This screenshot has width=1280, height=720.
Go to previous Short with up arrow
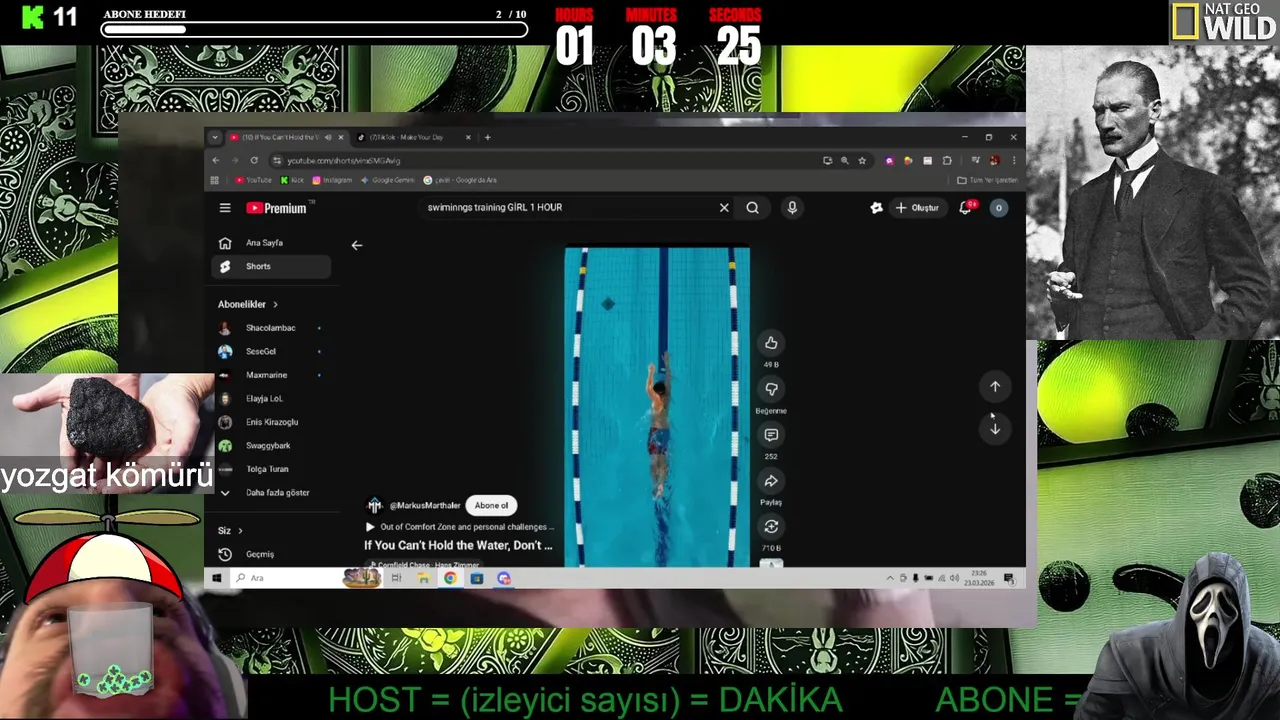click(x=995, y=386)
